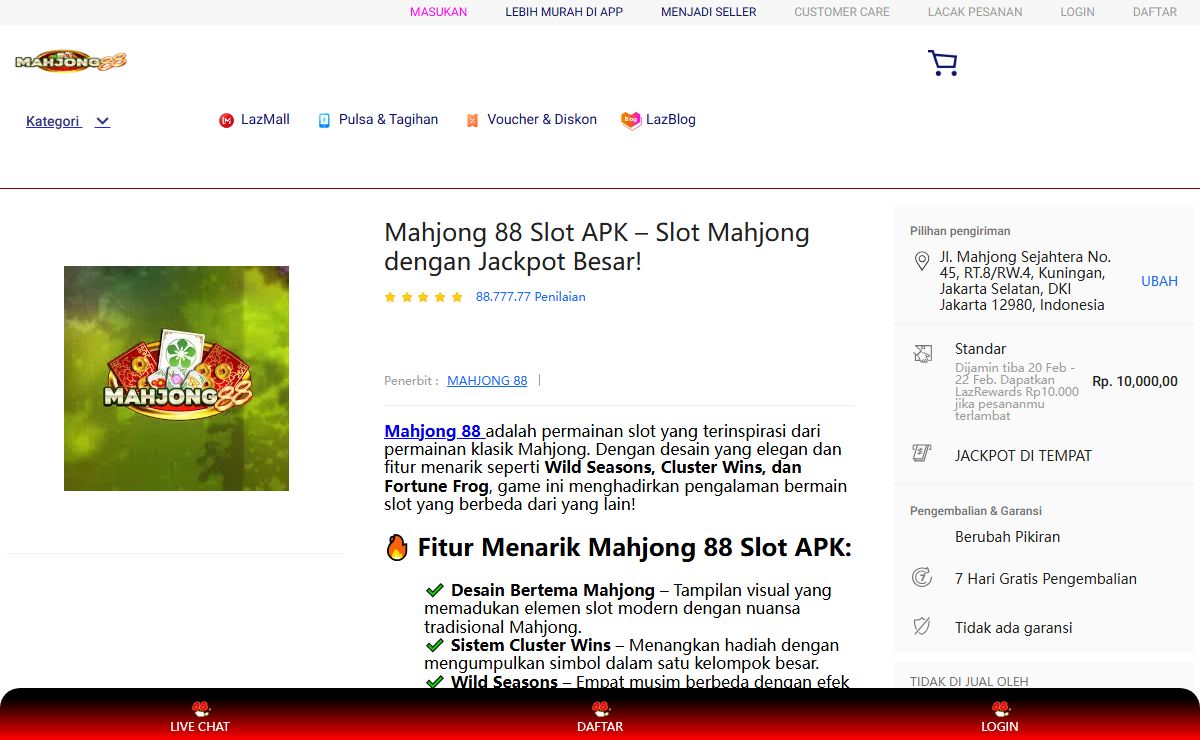
Task: Open the Pulsa & Tagihan link
Action: click(388, 119)
